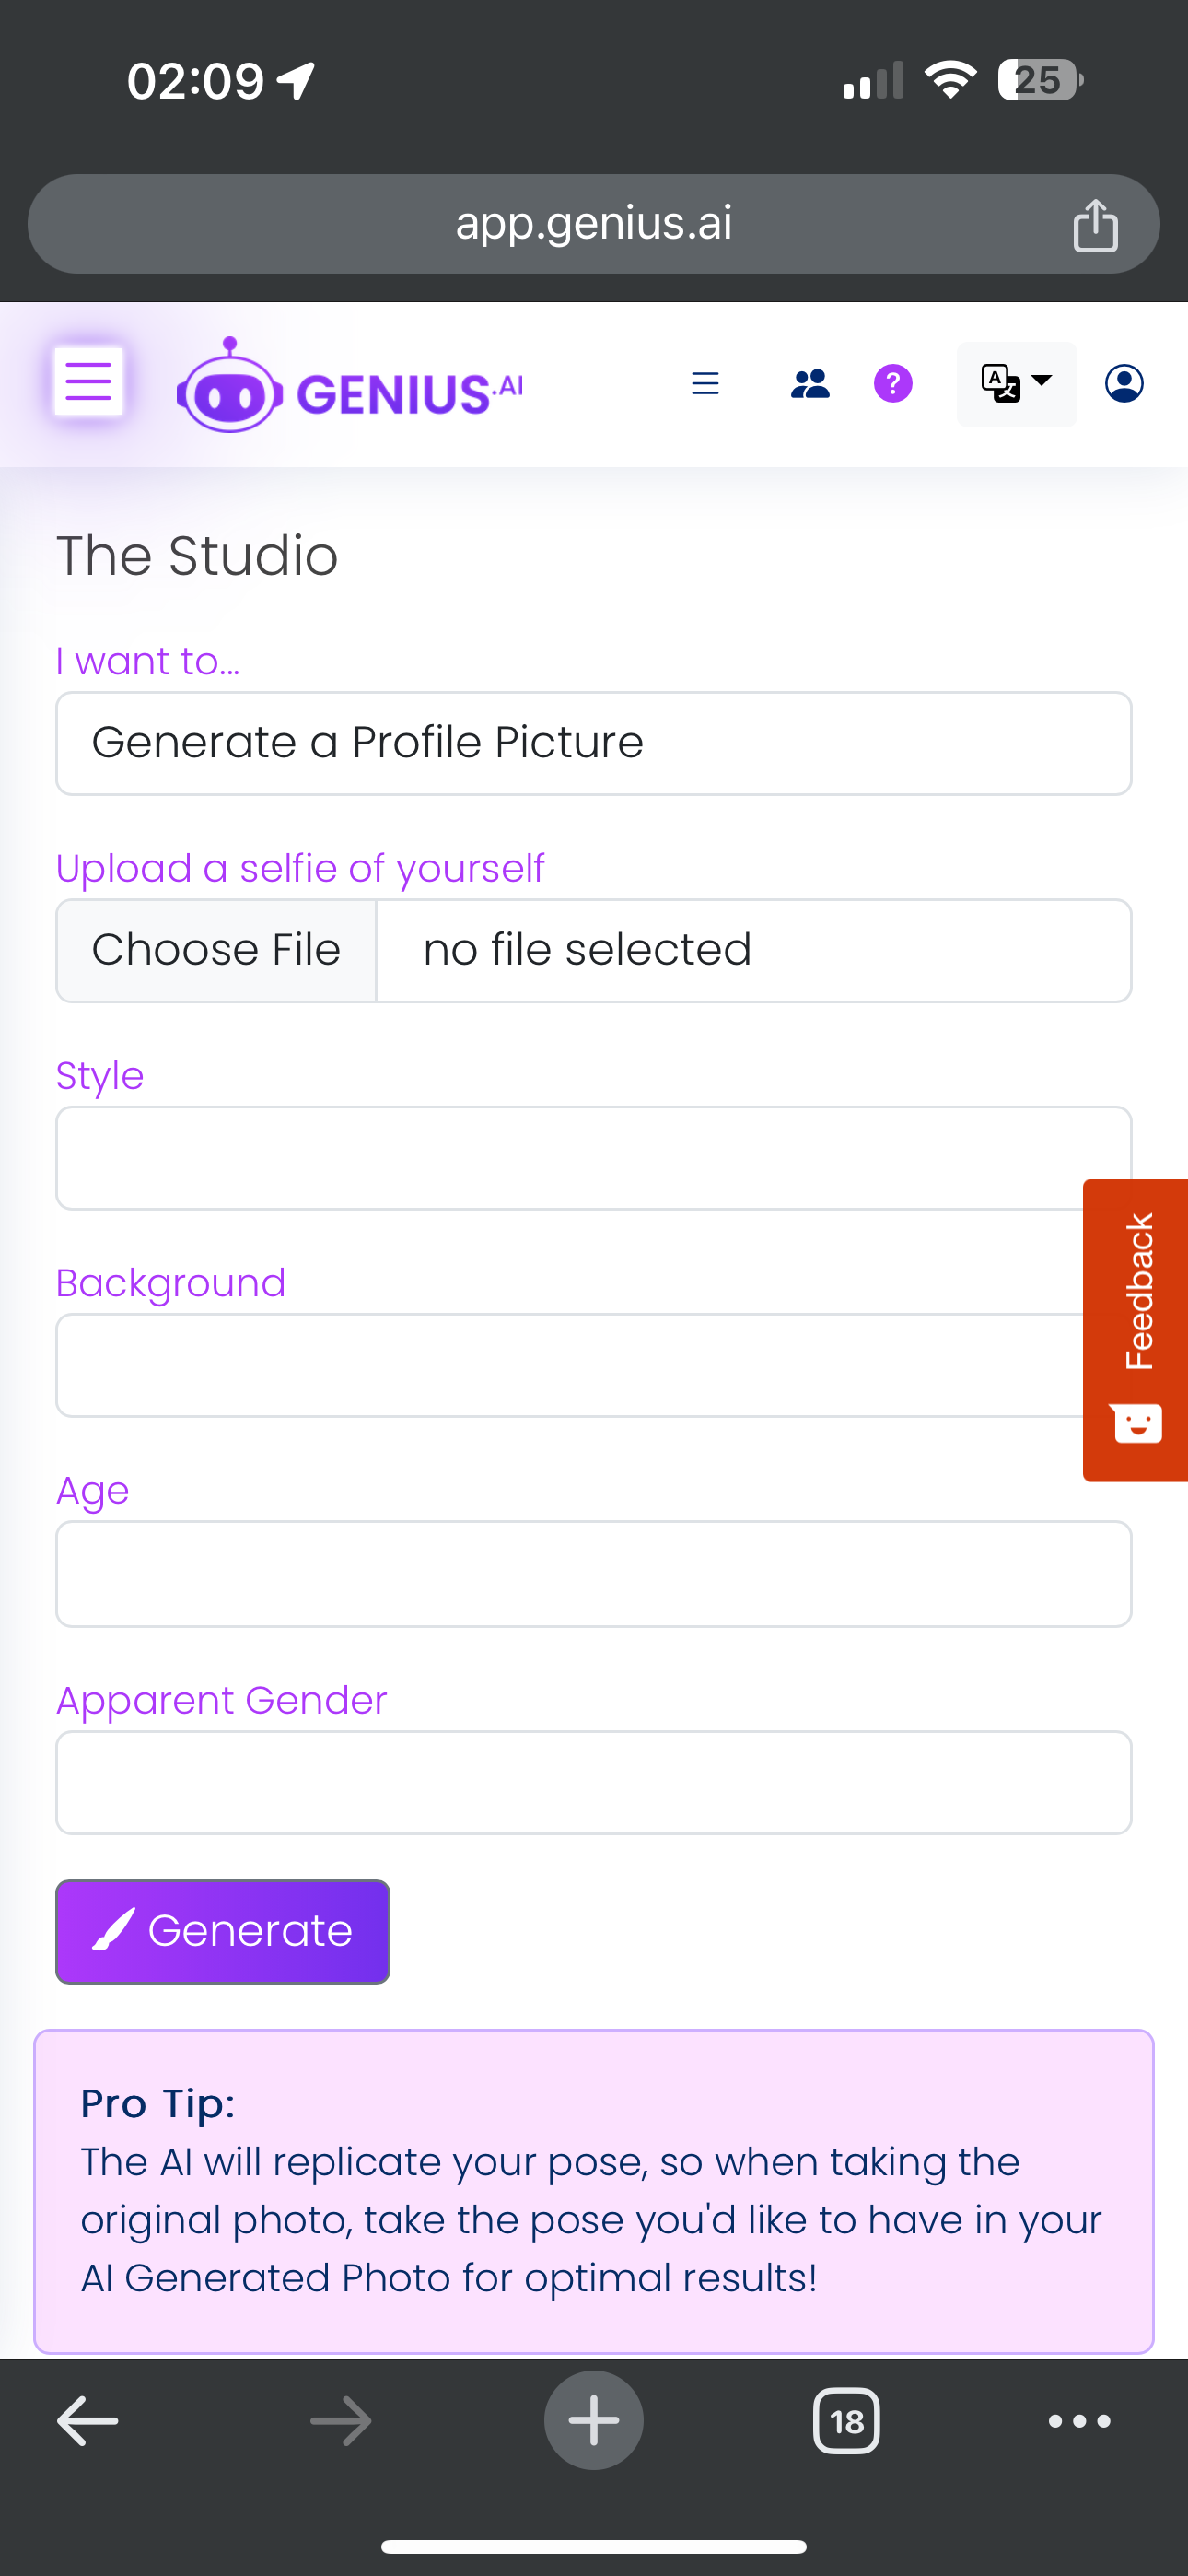This screenshot has width=1188, height=2576.
Task: Tap the browser share icon in address bar
Action: pos(1095,225)
